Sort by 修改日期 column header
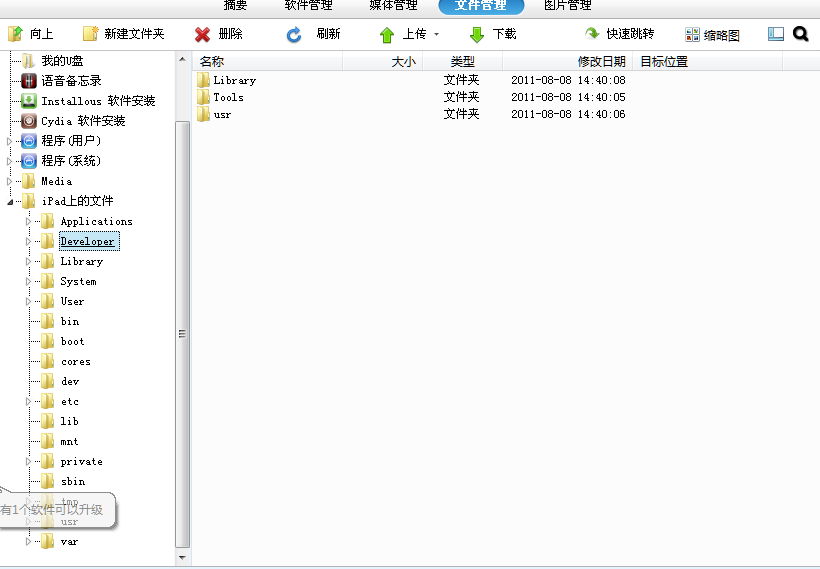Image resolution: width=820 pixels, height=569 pixels. (x=600, y=62)
